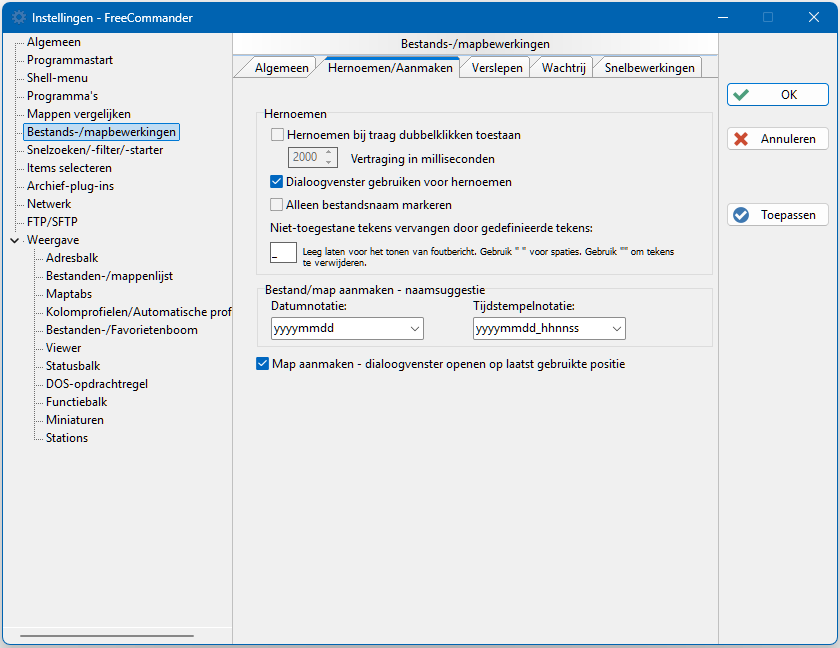Image resolution: width=840 pixels, height=648 pixels.
Task: Click the horizontal scrollbar under the tree
Action: coord(107,636)
